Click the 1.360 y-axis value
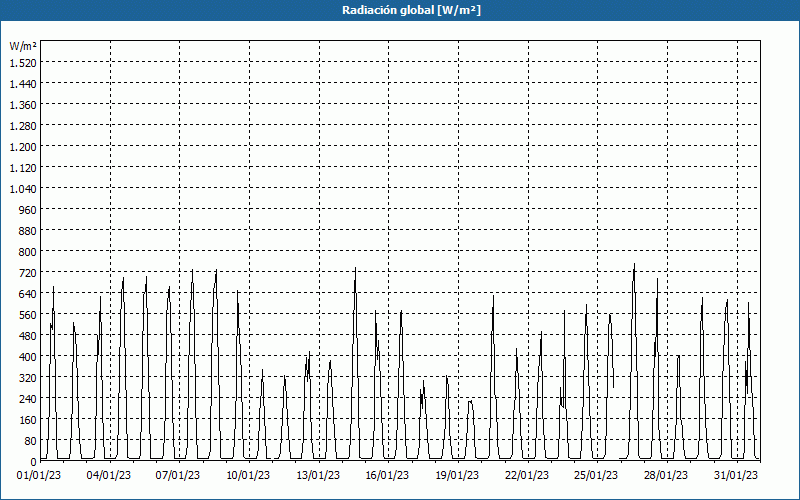Viewport: 800px width, 500px height. point(23,105)
